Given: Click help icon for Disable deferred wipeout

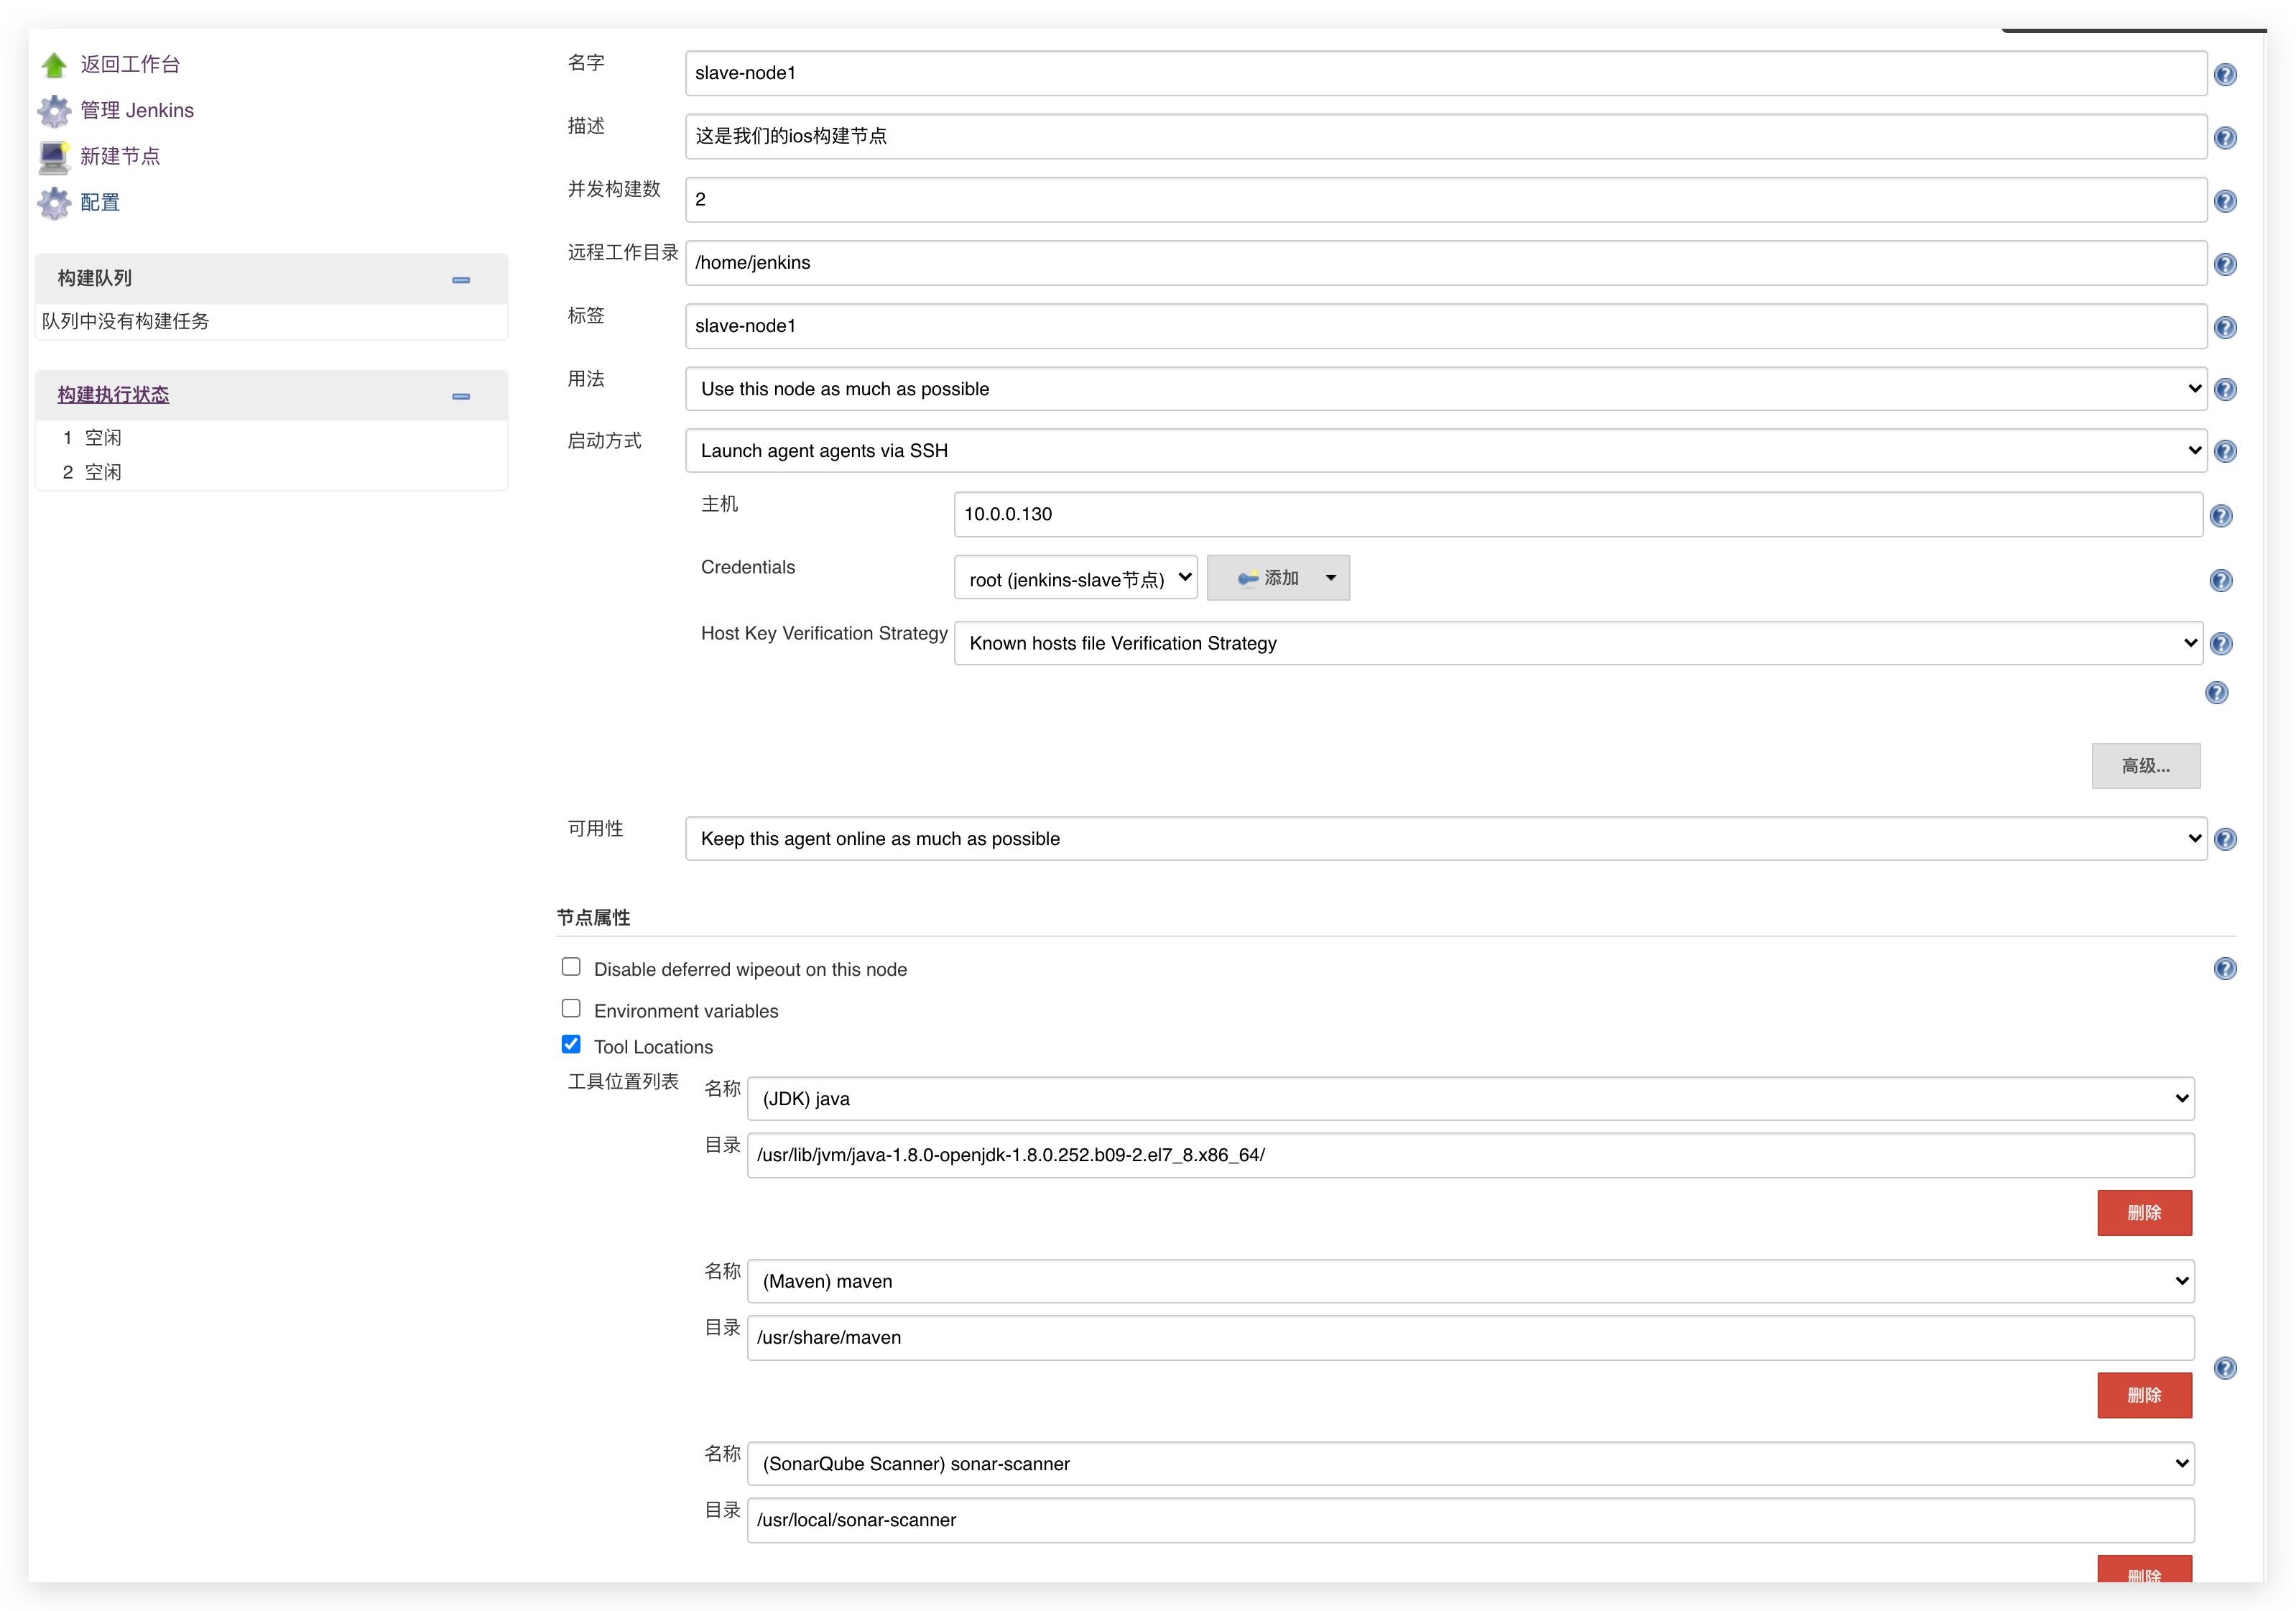Looking at the screenshot, I should pos(2225,969).
